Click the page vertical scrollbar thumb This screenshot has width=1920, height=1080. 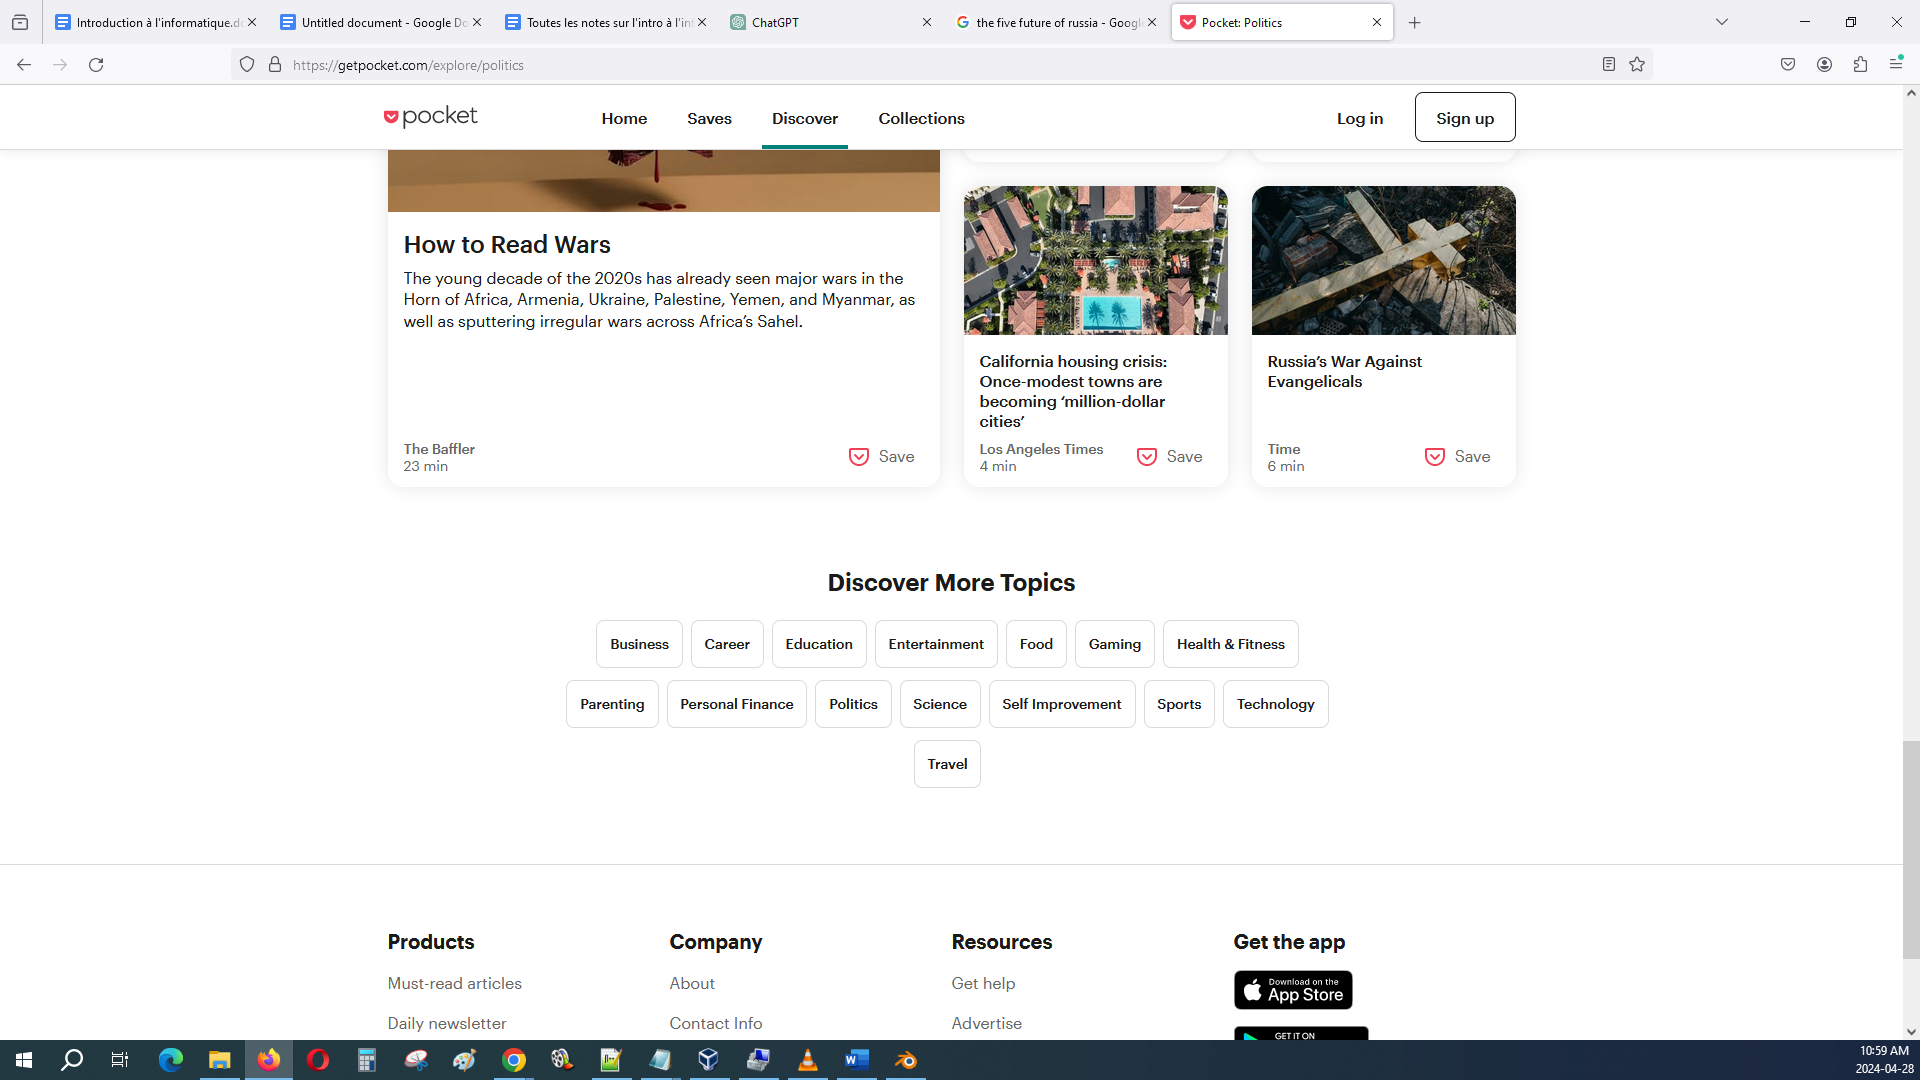click(1910, 850)
